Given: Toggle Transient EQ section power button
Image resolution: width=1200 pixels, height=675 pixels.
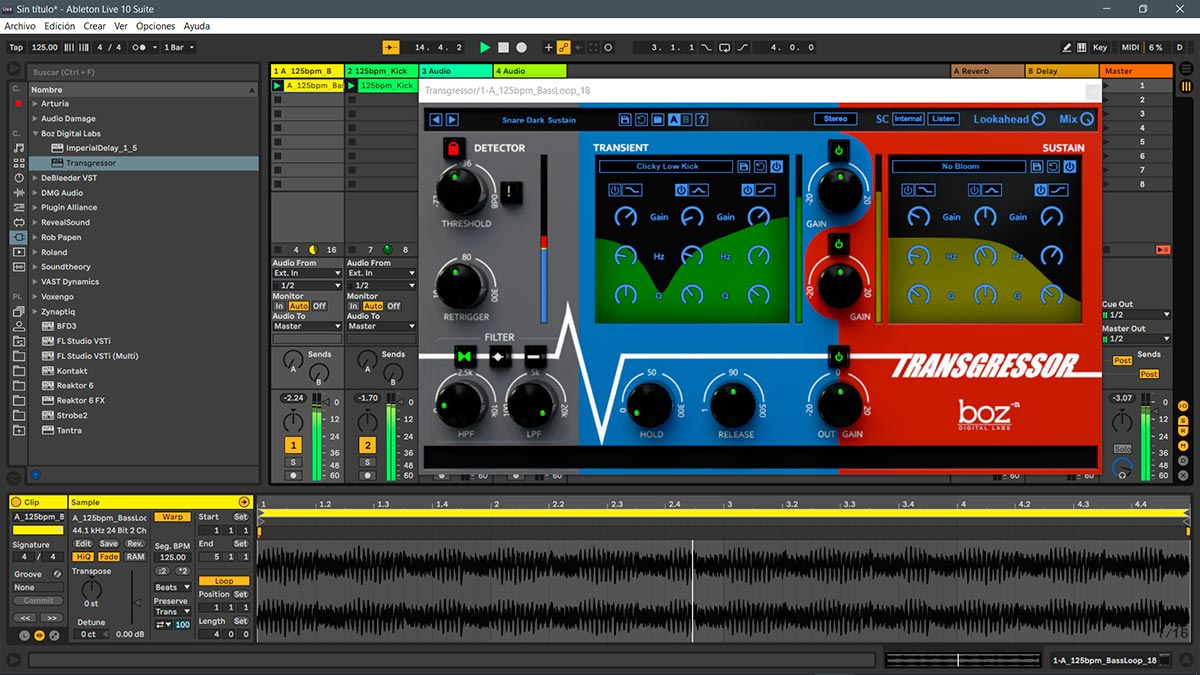Looking at the screenshot, I should pos(776,166).
